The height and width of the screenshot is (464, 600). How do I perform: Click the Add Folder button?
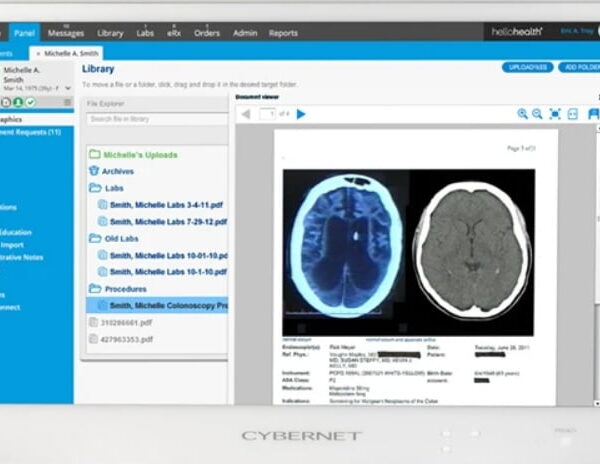tap(578, 67)
